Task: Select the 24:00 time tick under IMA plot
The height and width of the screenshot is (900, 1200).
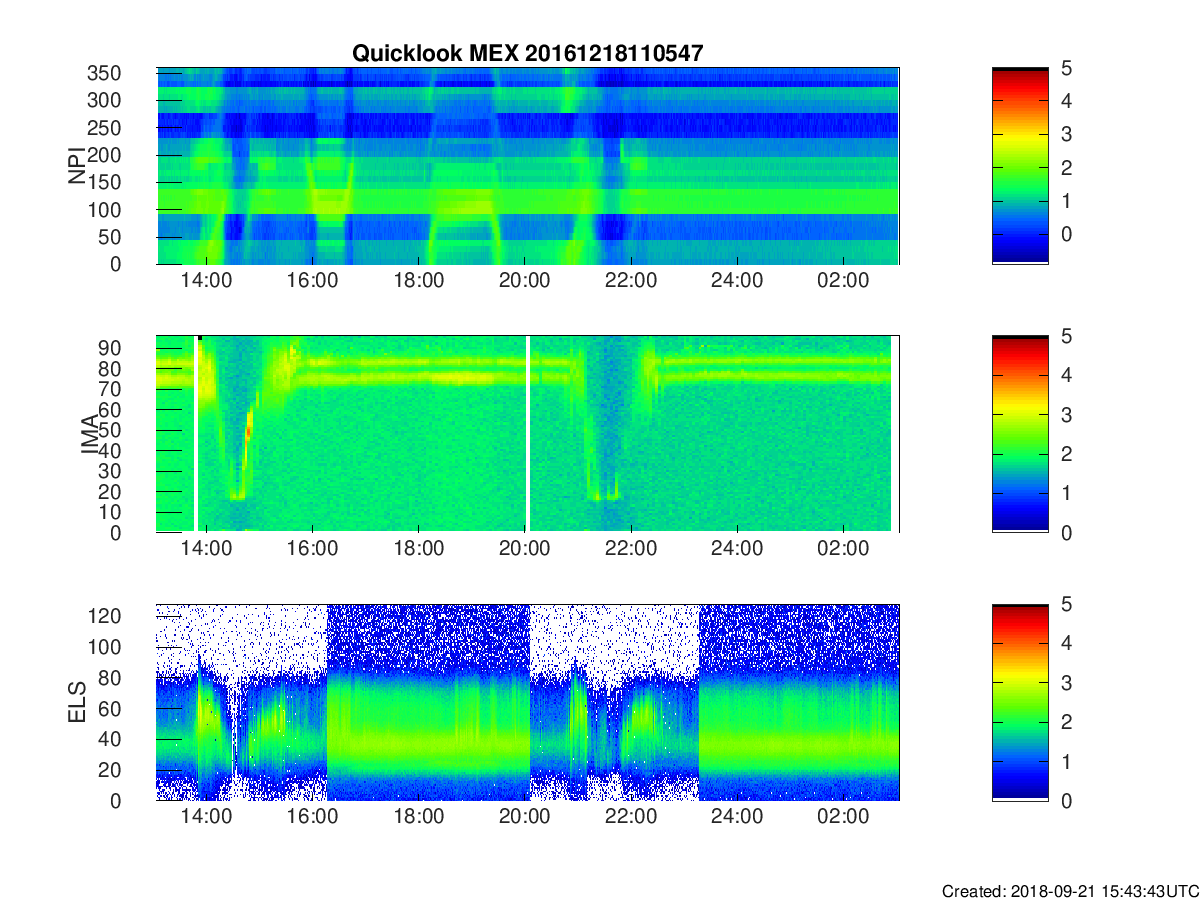Action: point(737,549)
